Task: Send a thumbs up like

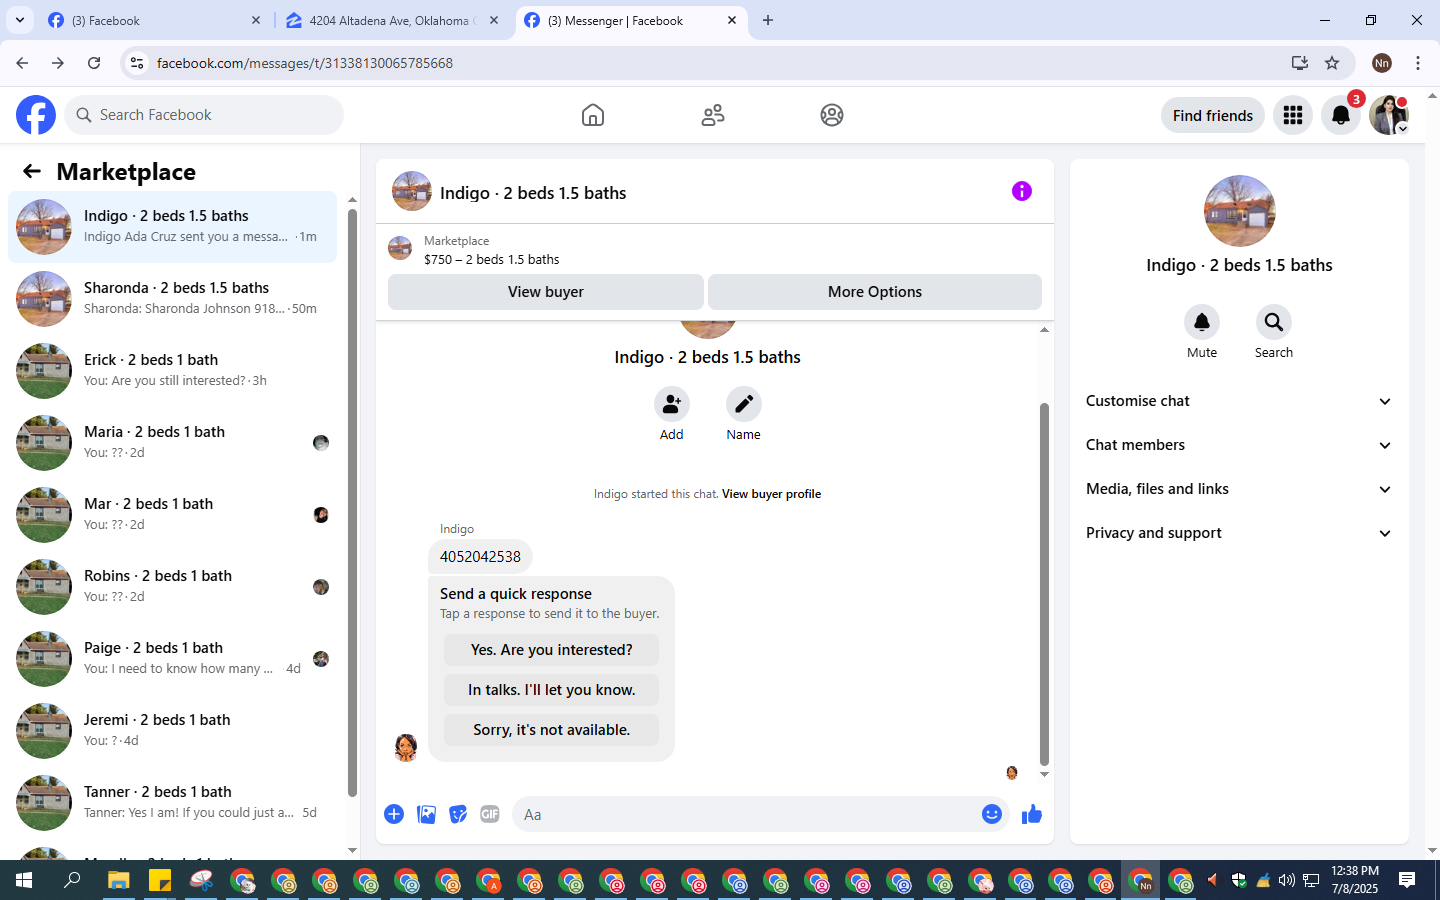Action: 1032,814
